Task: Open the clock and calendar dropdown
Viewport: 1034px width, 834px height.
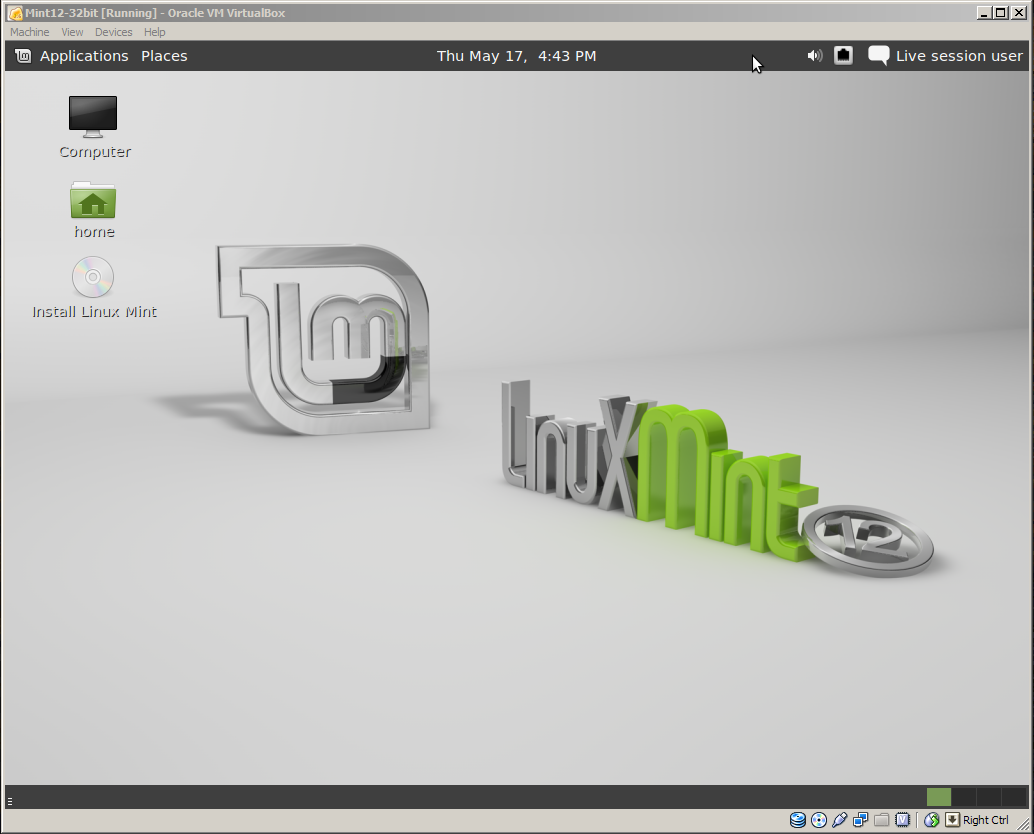Action: click(516, 56)
